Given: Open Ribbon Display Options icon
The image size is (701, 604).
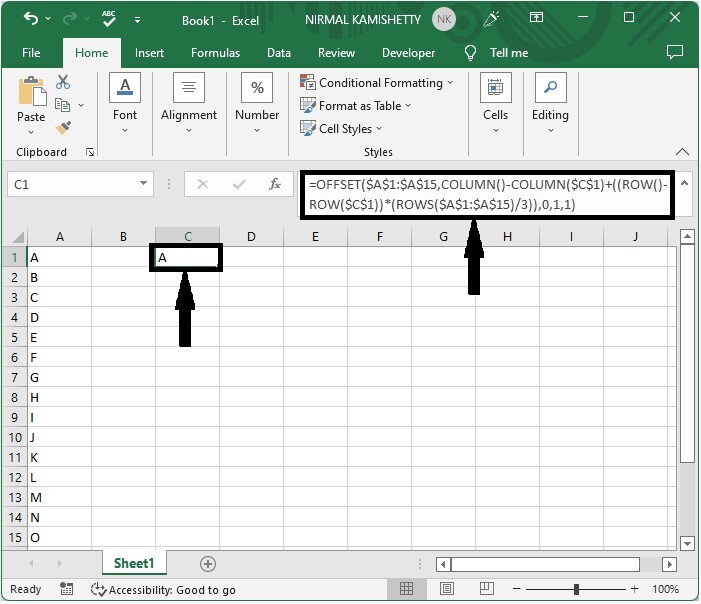Looking at the screenshot, I should pyautogui.click(x=536, y=18).
